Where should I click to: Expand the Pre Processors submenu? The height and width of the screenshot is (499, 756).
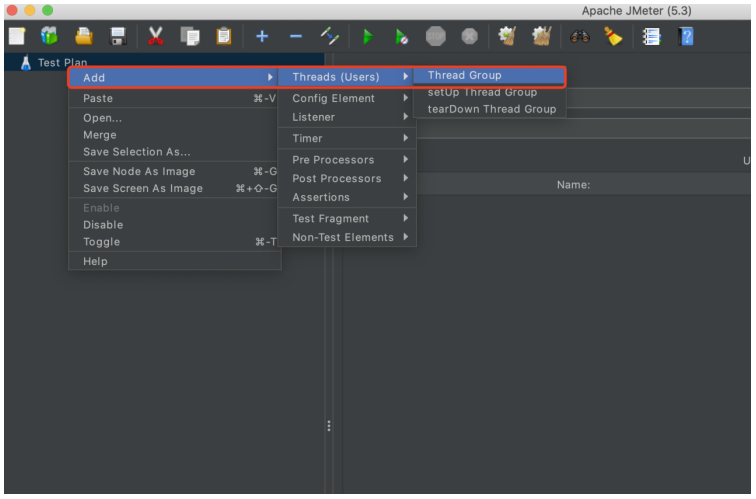347,160
